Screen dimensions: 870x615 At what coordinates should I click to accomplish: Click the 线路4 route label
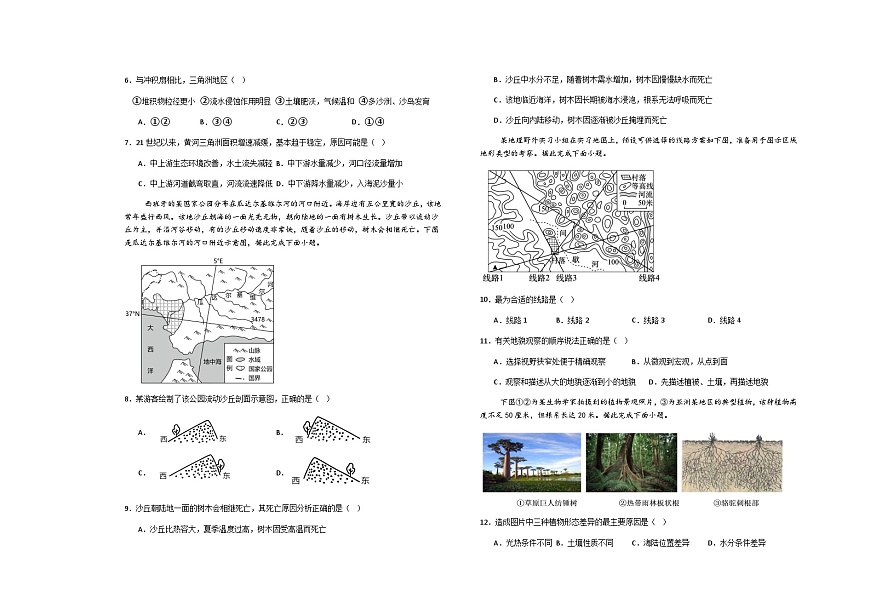pyautogui.click(x=649, y=277)
